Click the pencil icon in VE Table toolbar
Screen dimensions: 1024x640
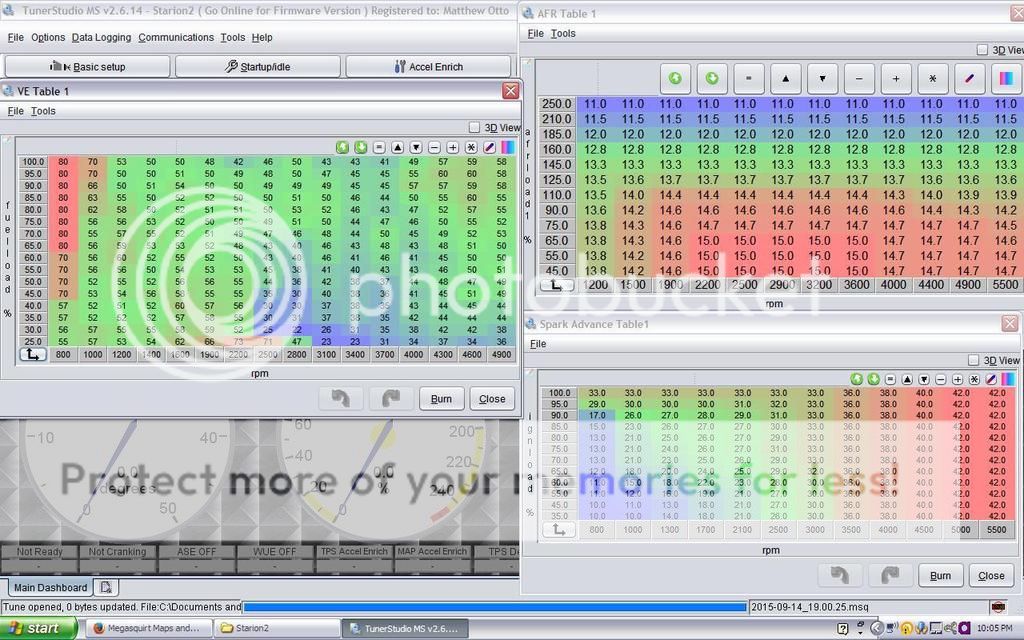point(489,148)
